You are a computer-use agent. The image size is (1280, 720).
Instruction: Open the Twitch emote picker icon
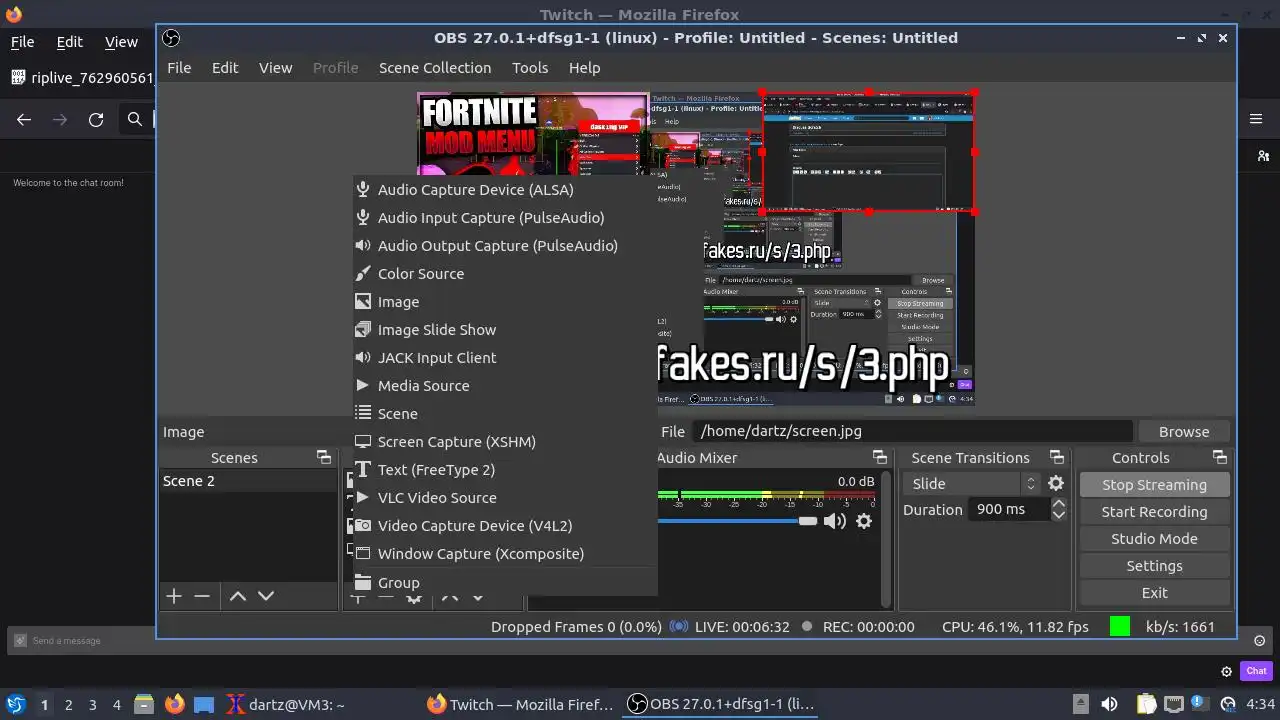[1260, 641]
